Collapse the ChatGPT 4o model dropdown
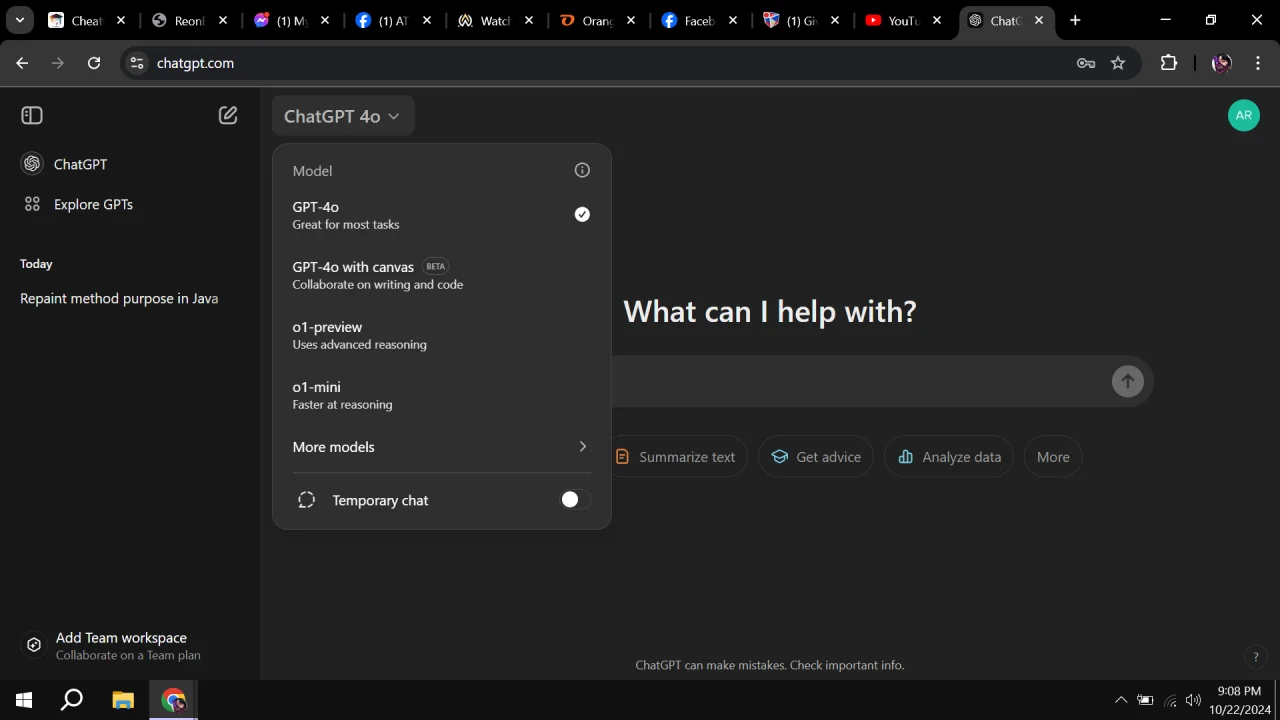Screen dimensions: 1280x720 coord(342,116)
